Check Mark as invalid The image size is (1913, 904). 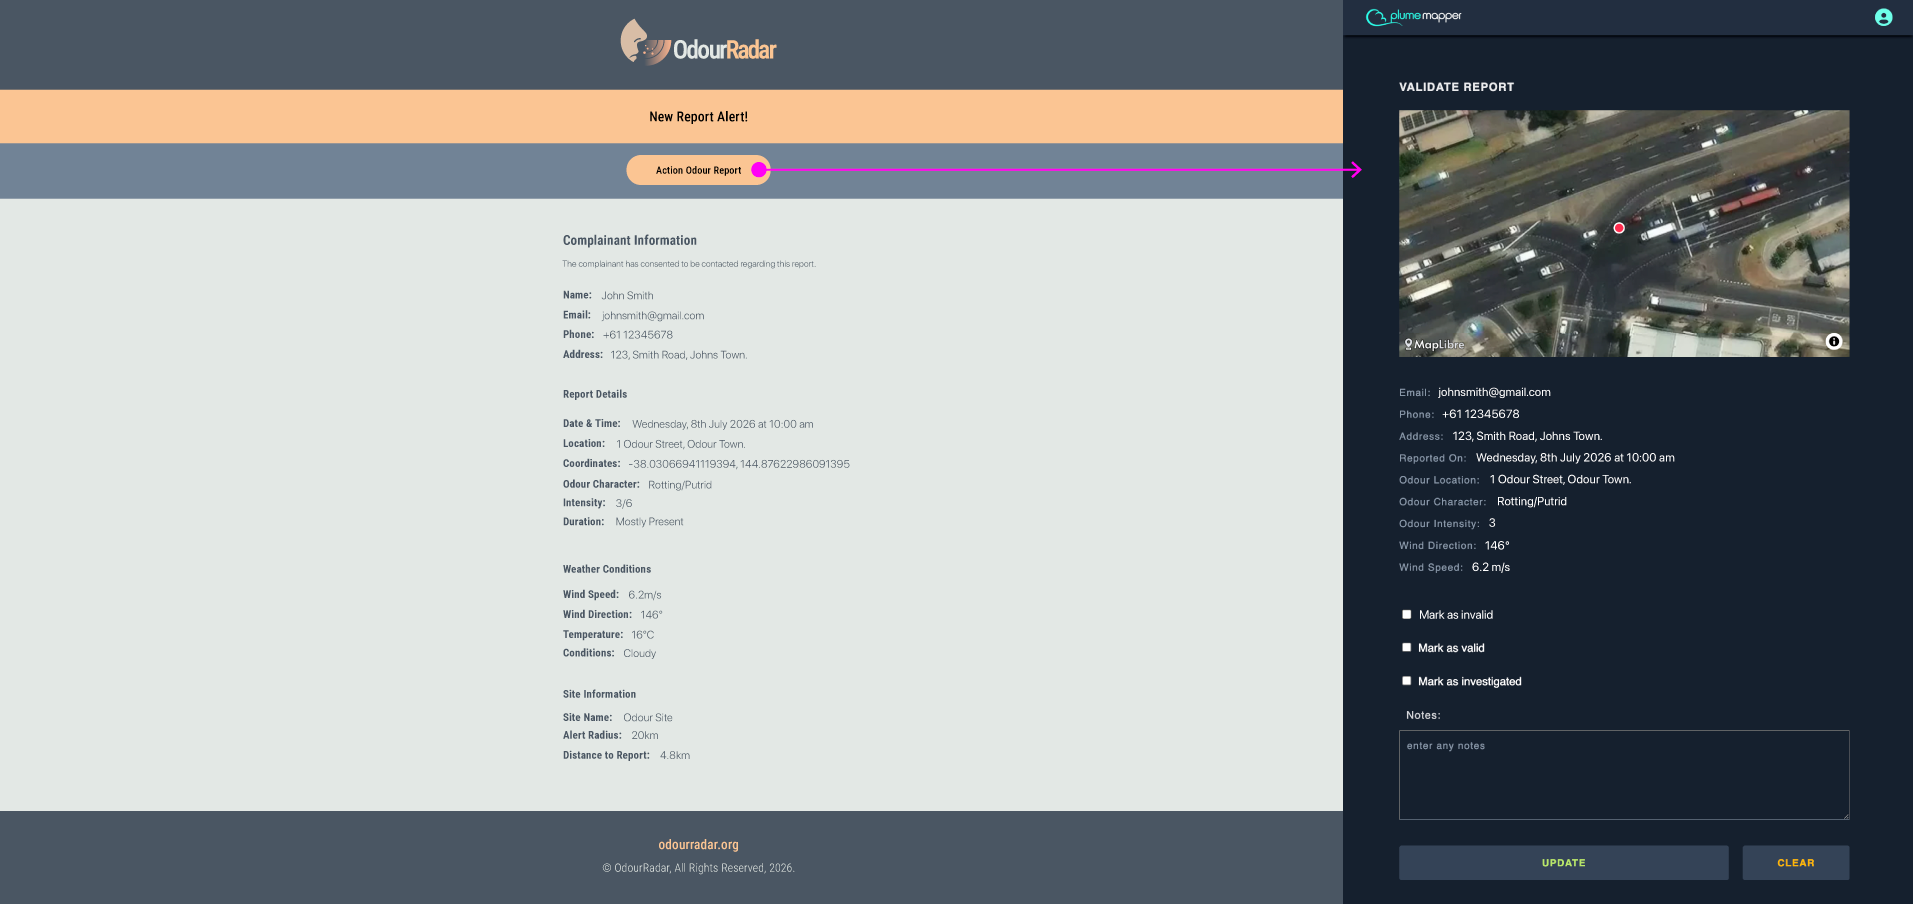pos(1407,614)
